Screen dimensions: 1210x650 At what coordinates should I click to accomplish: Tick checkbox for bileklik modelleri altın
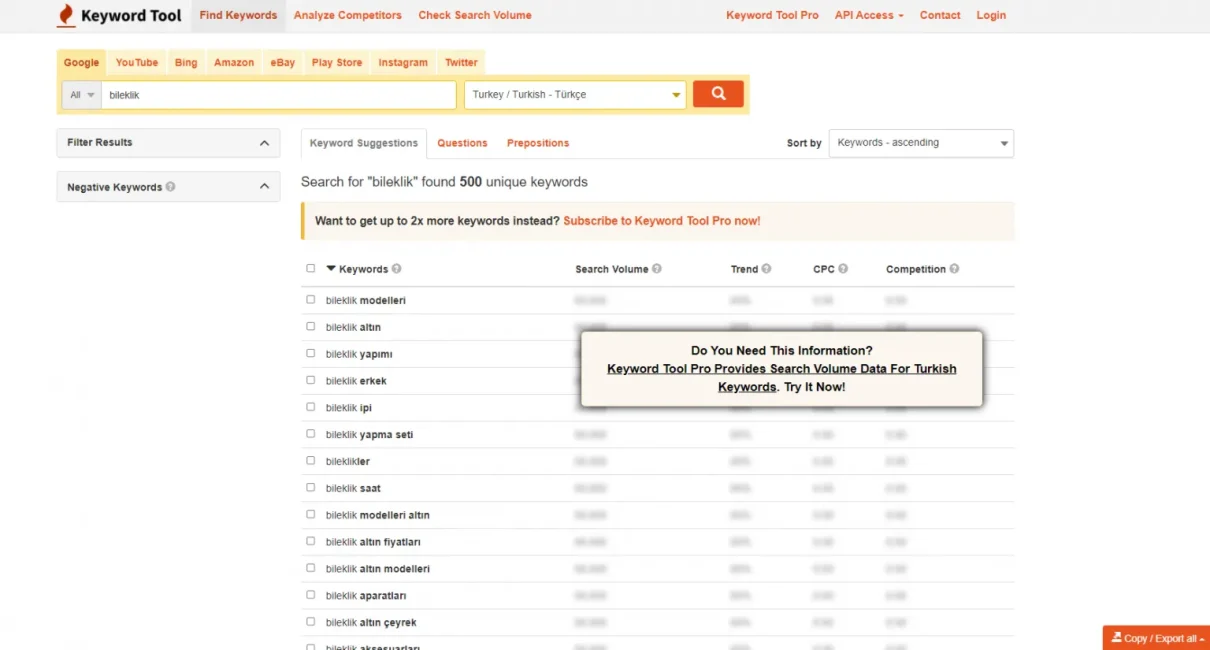[x=310, y=515]
